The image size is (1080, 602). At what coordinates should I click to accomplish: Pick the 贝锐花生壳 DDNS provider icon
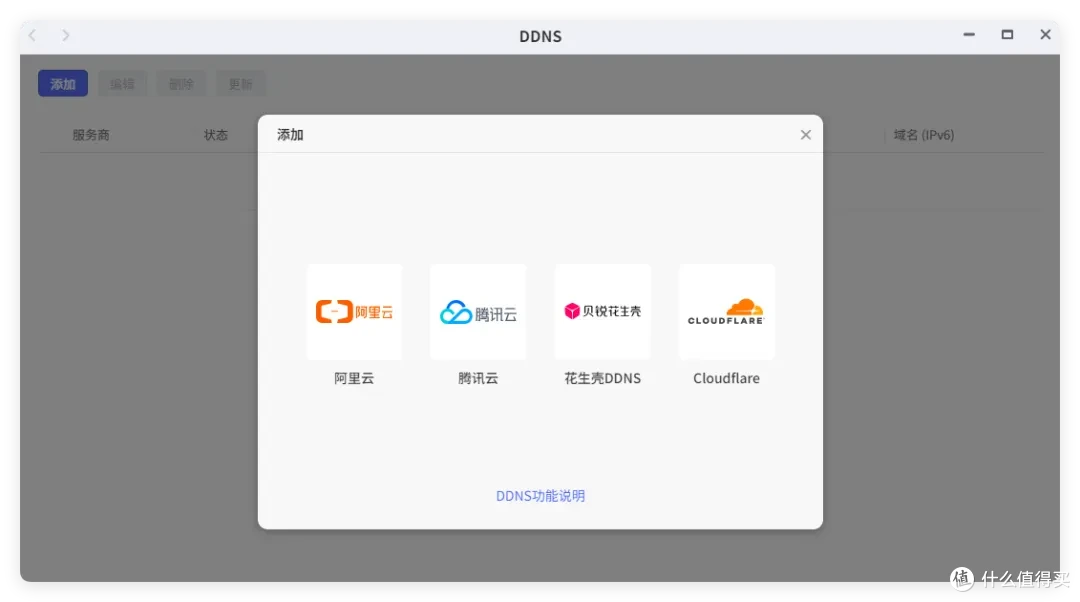click(603, 311)
